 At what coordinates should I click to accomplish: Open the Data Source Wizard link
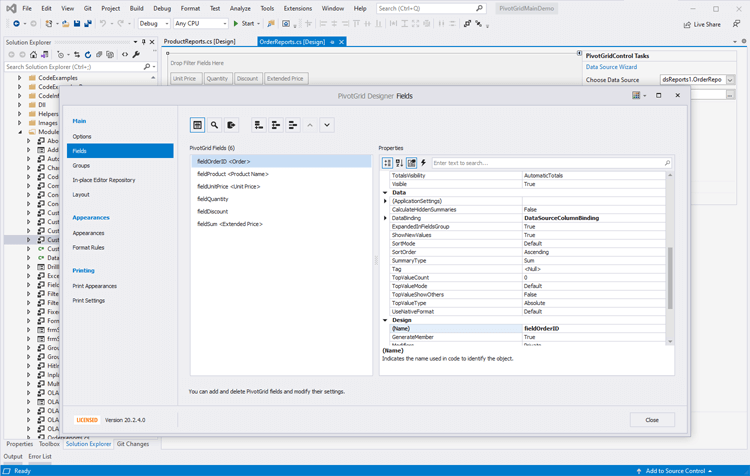(x=611, y=67)
